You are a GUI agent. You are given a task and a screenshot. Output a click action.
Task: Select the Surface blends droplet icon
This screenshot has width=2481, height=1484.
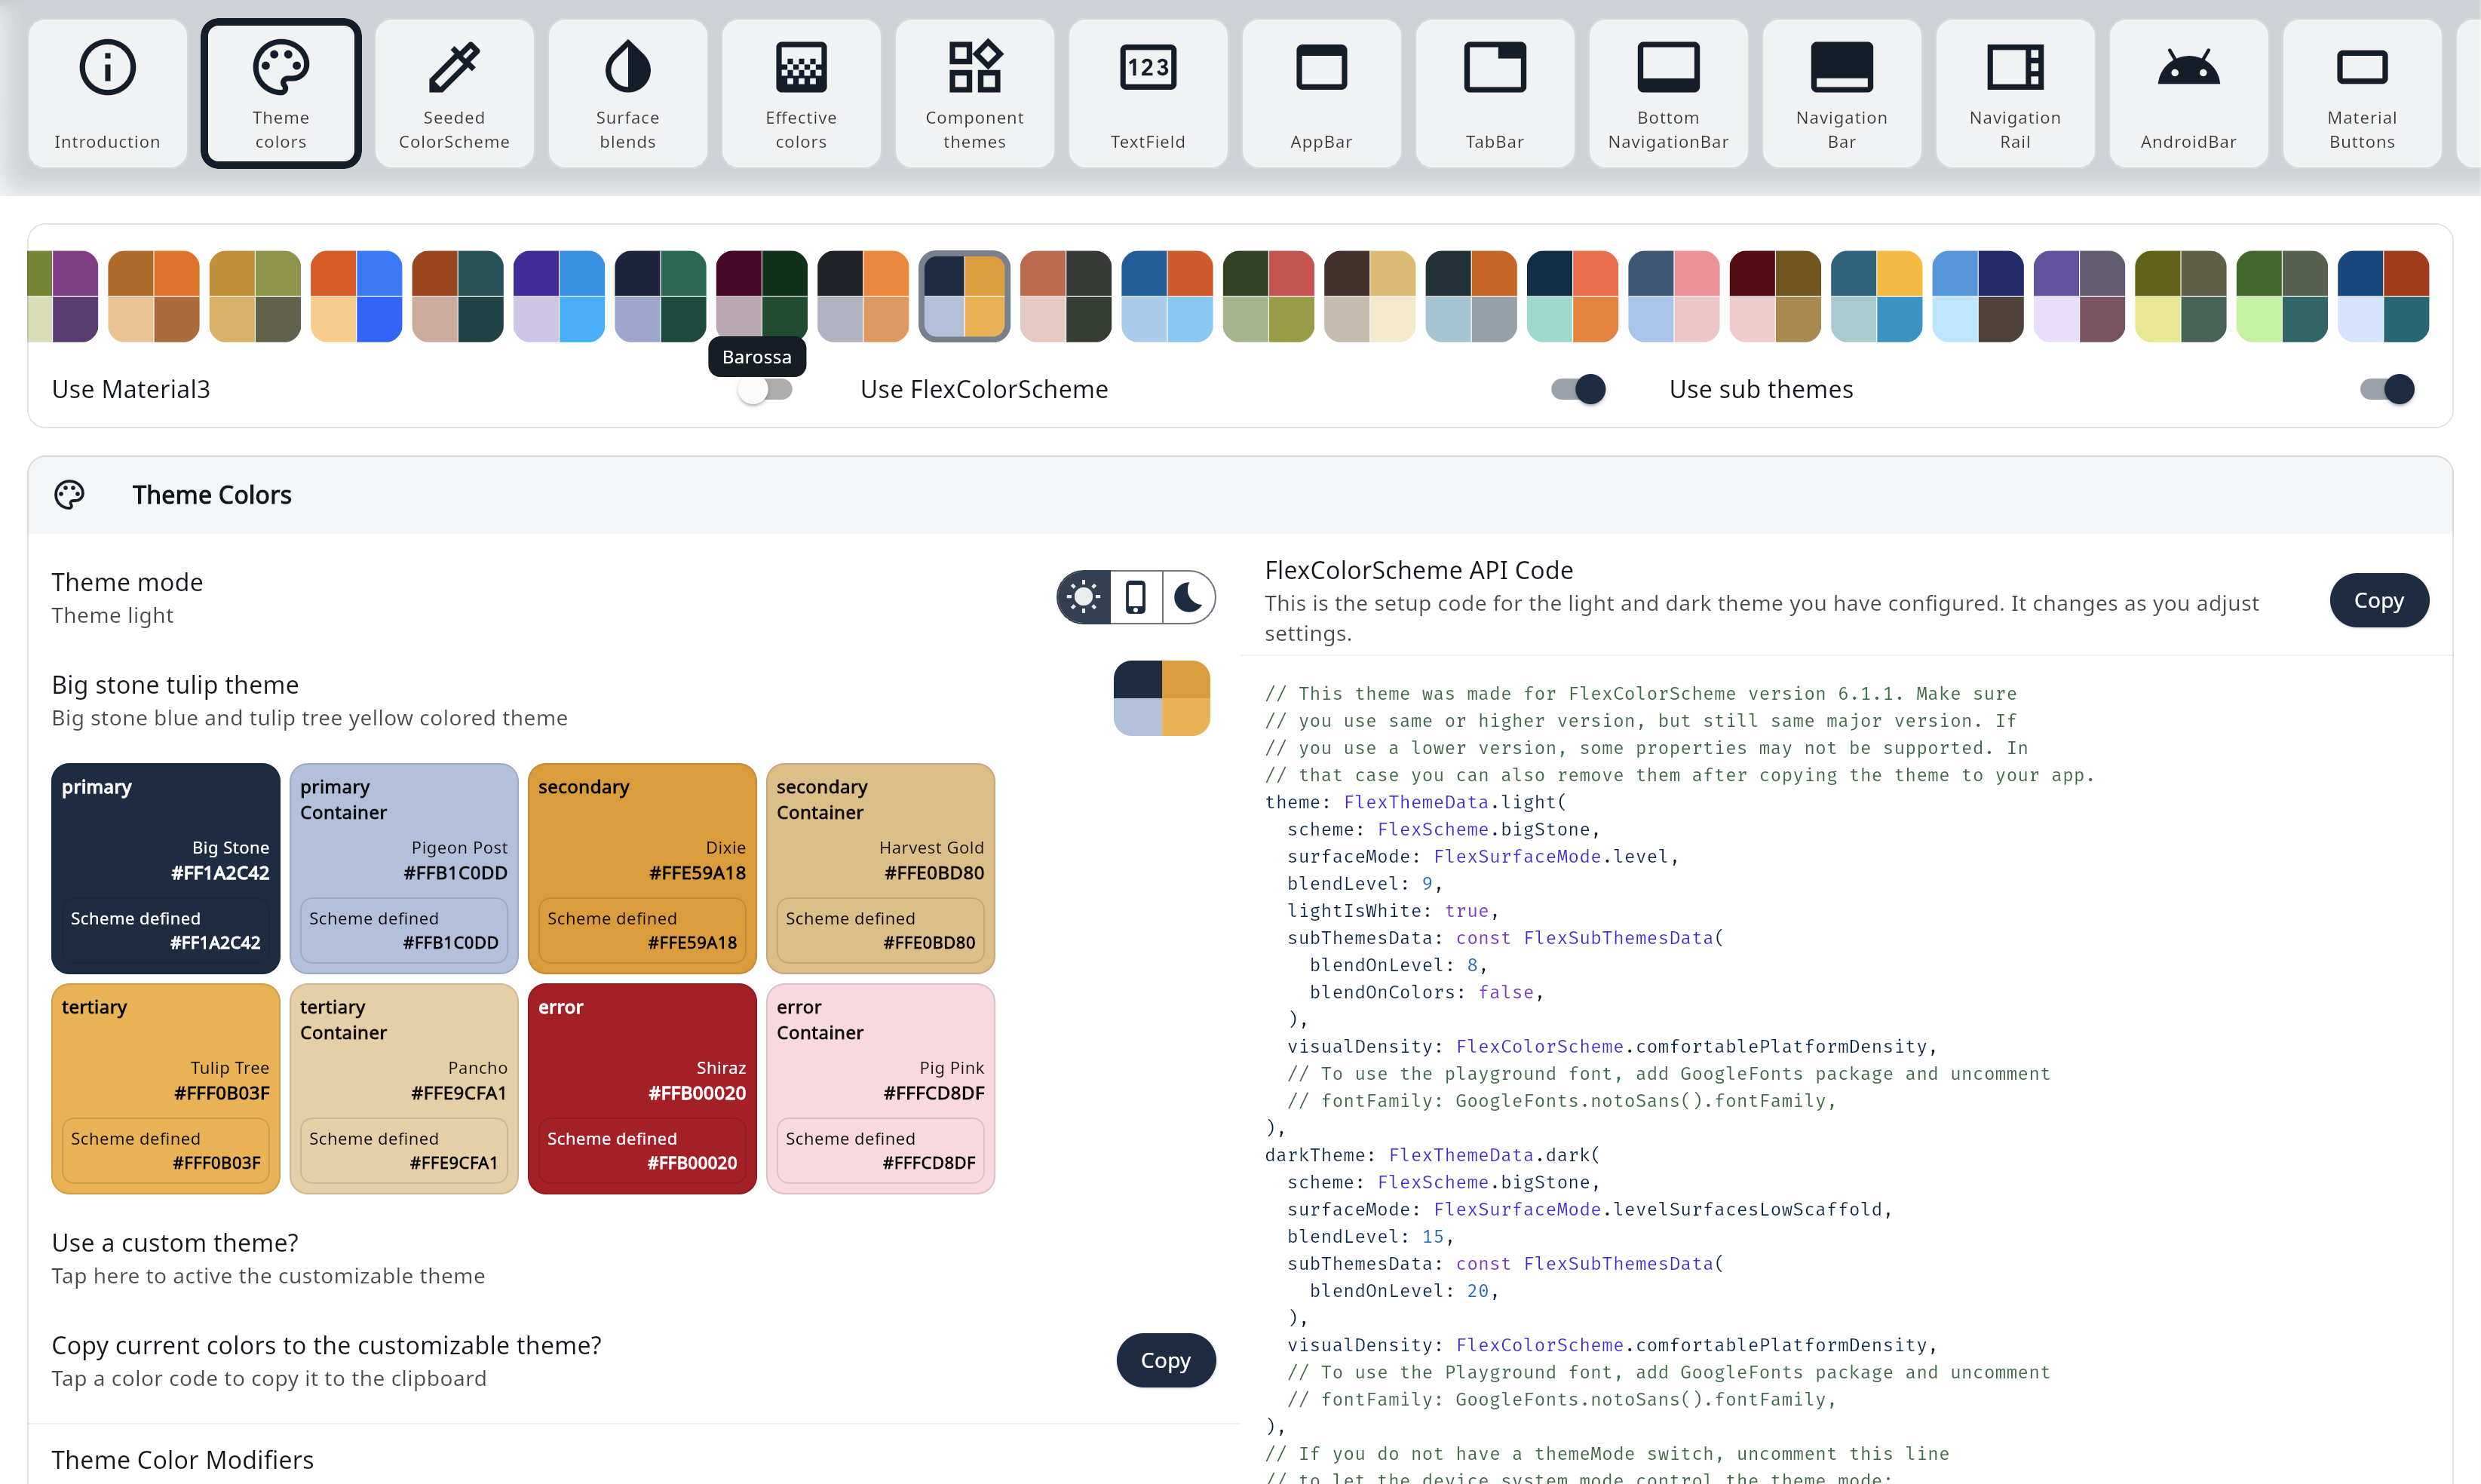627,68
